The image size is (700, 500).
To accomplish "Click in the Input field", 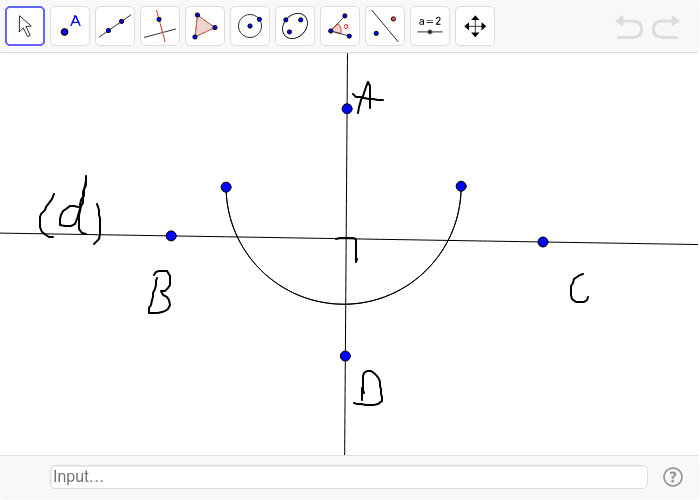I will click(349, 477).
